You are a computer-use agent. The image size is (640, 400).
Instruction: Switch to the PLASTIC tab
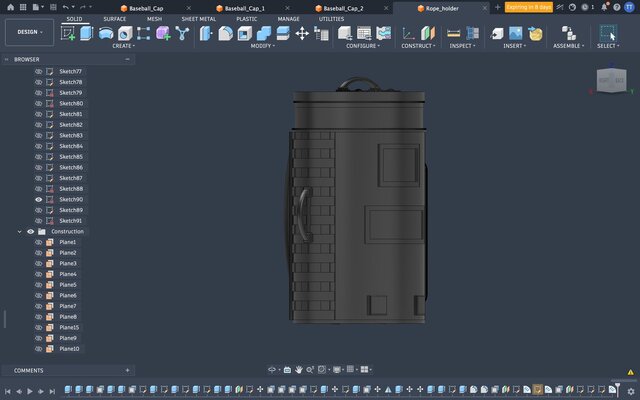click(247, 19)
